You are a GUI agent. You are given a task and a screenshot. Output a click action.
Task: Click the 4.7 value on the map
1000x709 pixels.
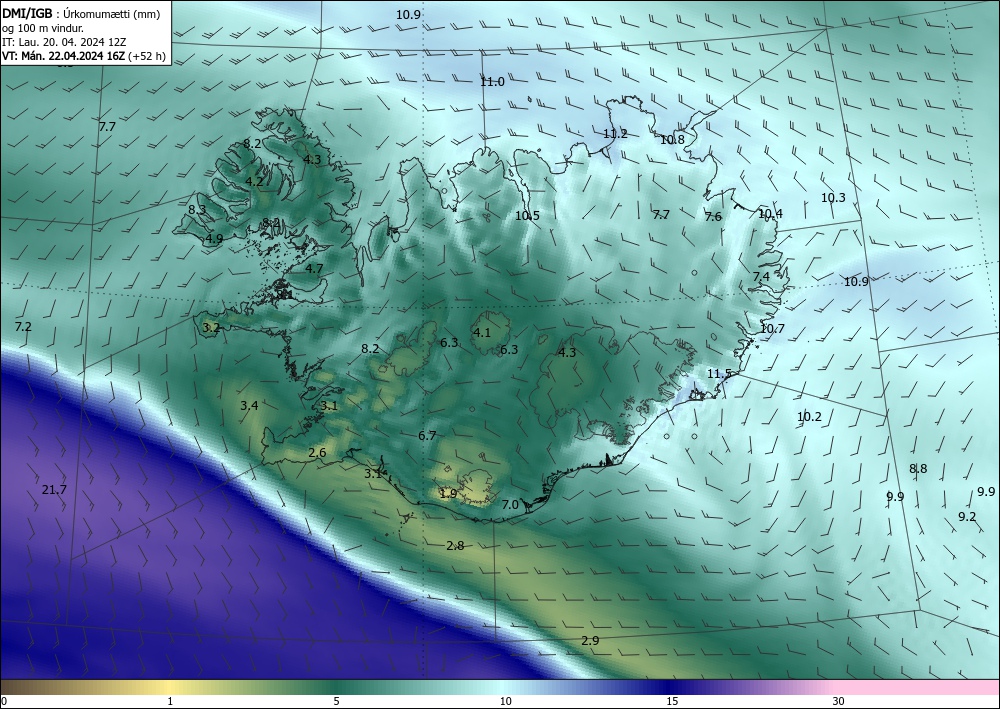pyautogui.click(x=314, y=269)
